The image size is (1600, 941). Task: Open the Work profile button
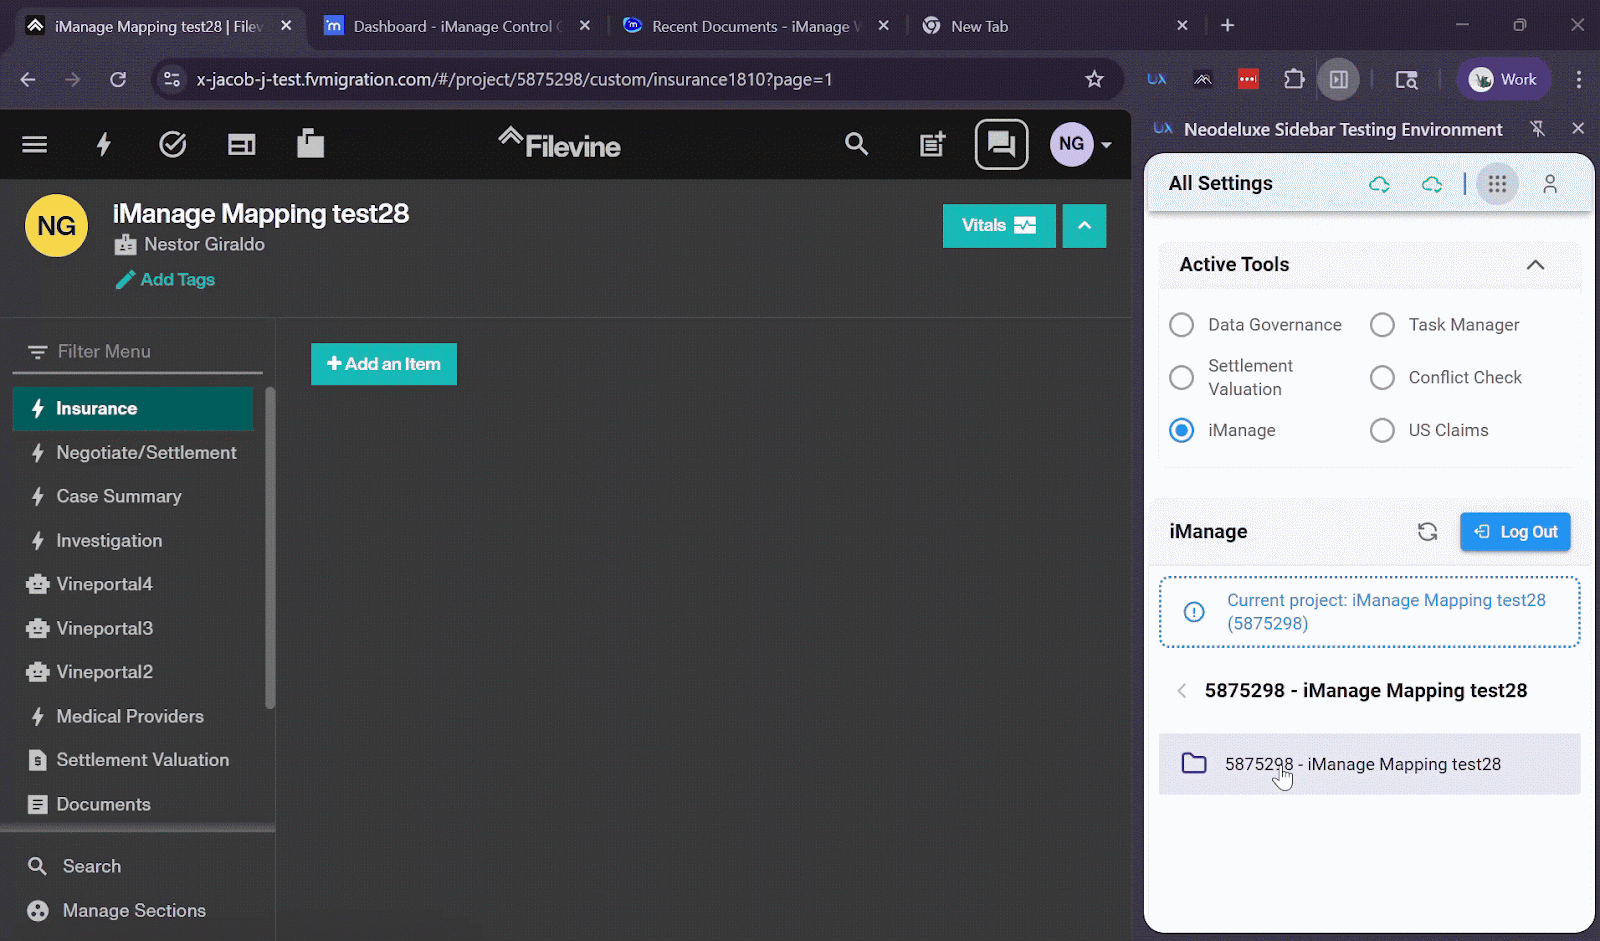(x=1503, y=80)
